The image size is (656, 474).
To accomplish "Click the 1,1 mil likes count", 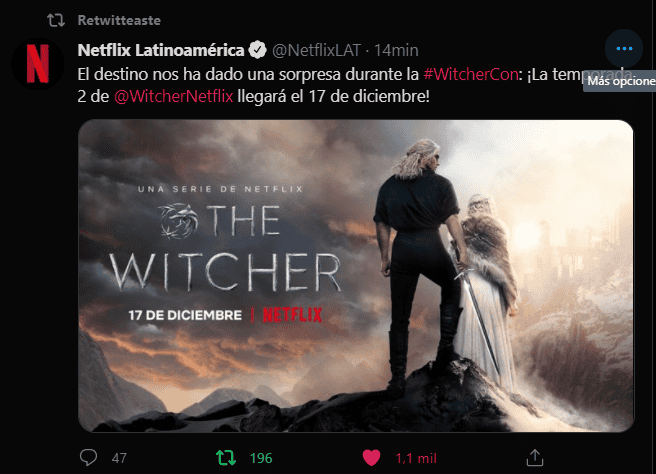I will point(416,458).
